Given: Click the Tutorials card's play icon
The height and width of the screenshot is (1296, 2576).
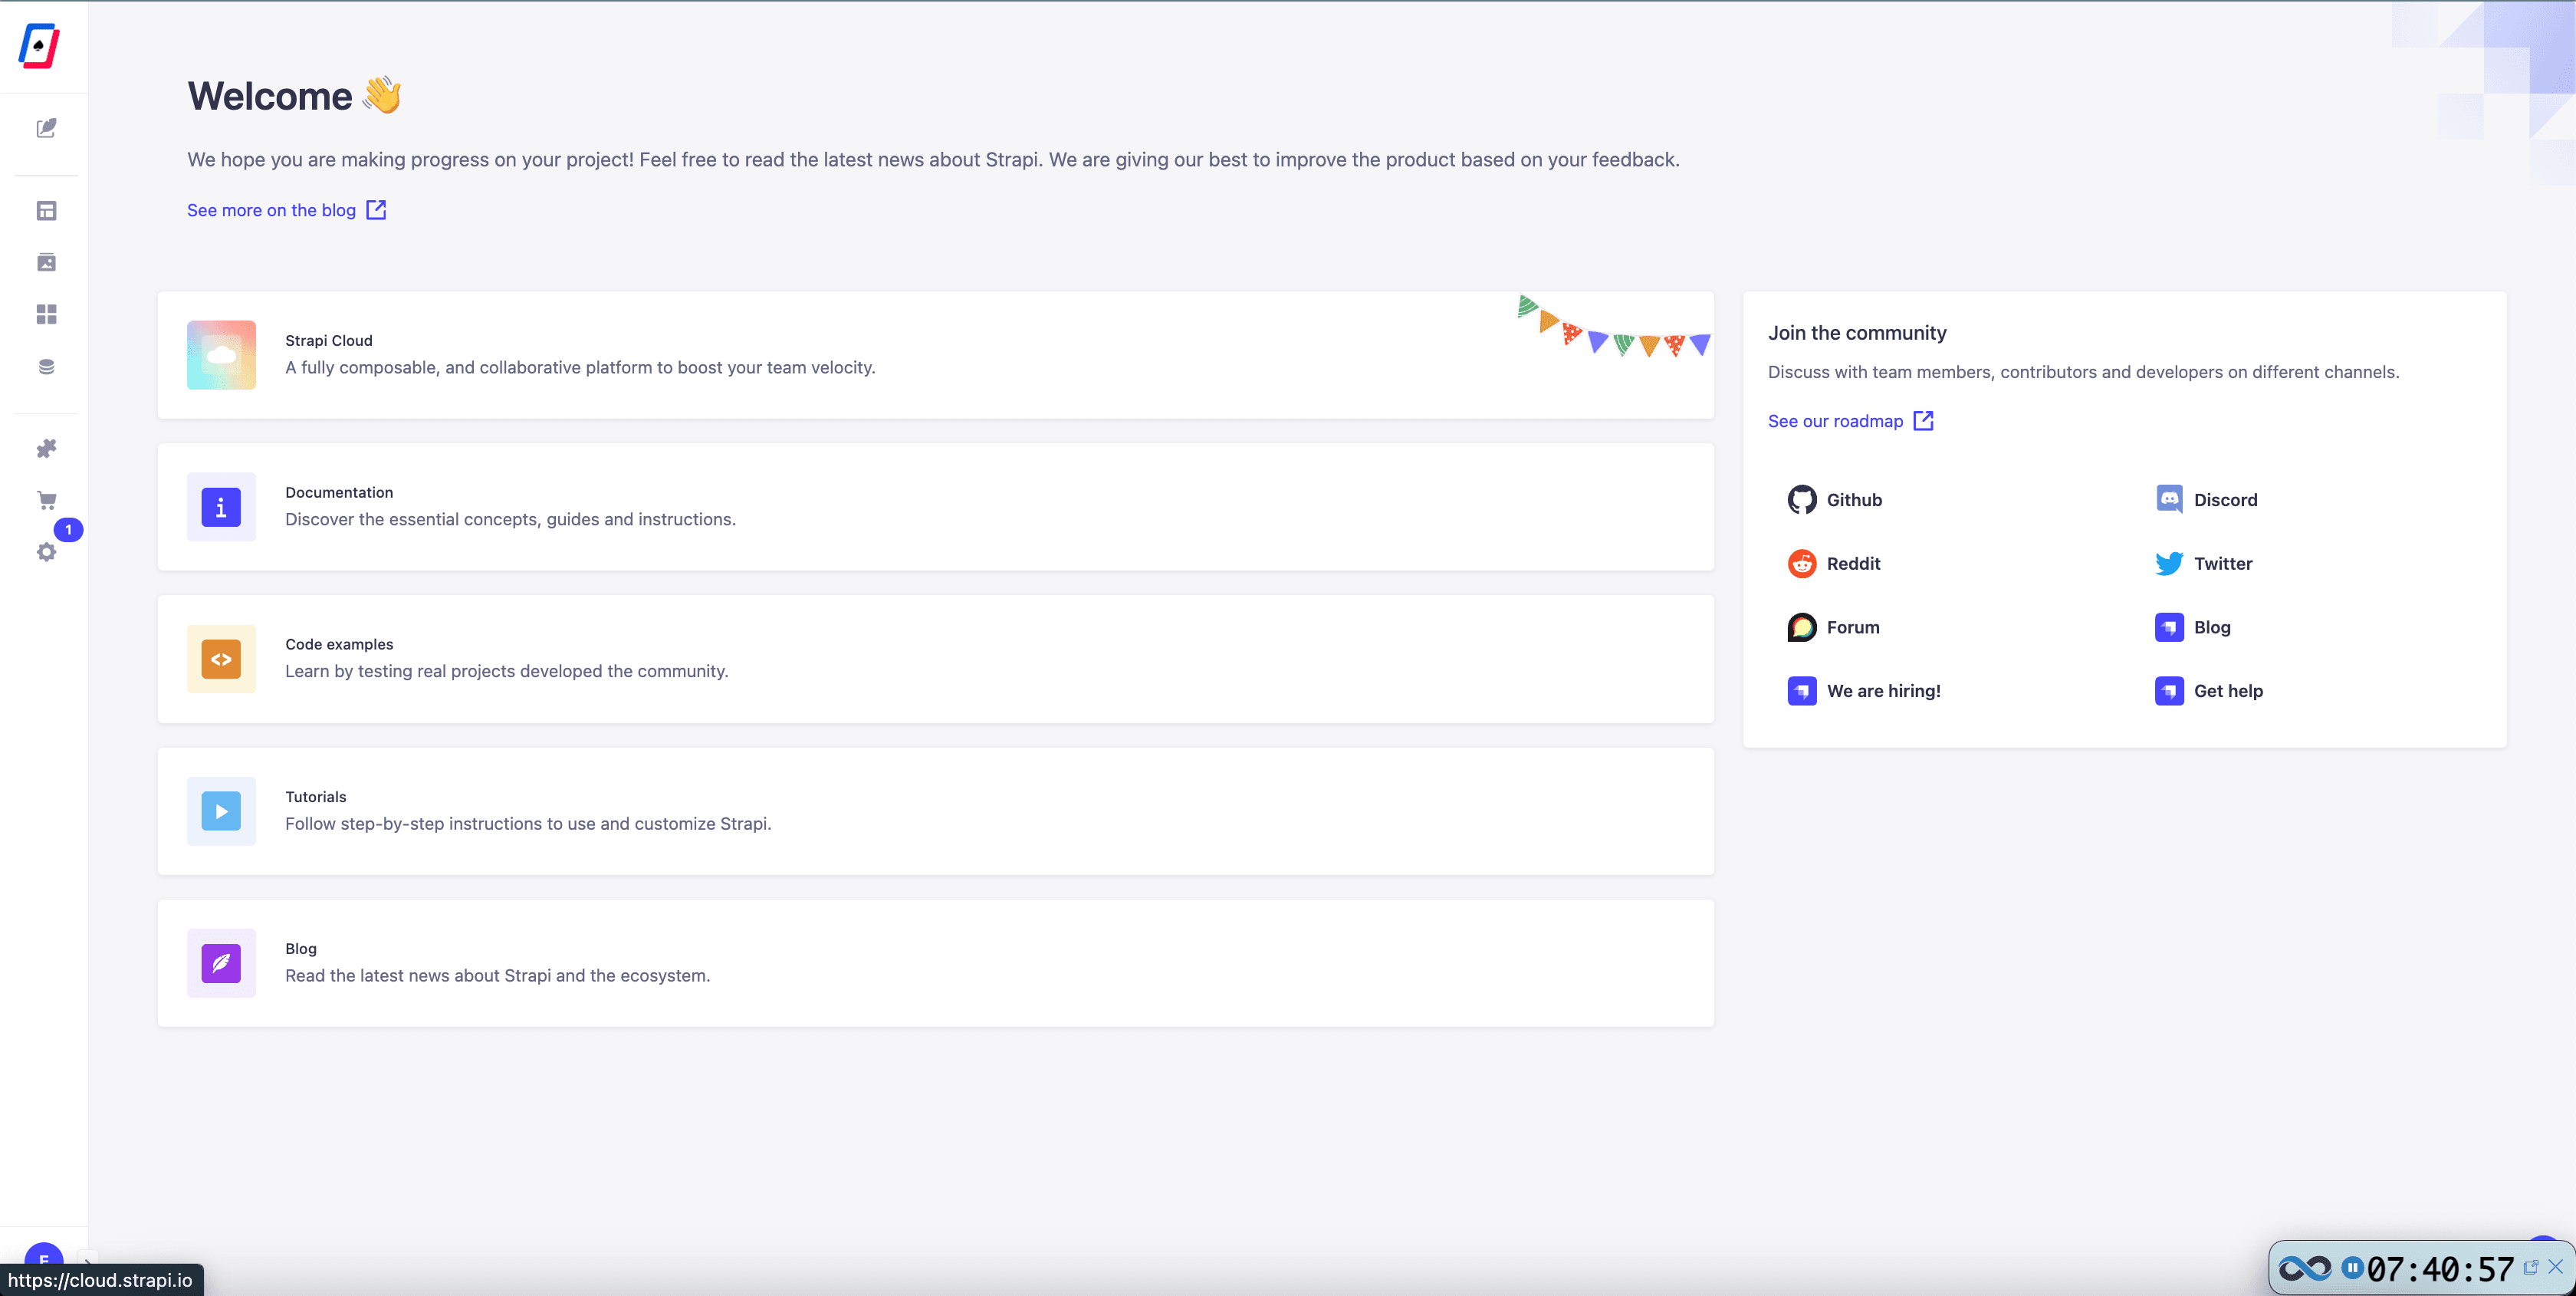Looking at the screenshot, I should (221, 811).
